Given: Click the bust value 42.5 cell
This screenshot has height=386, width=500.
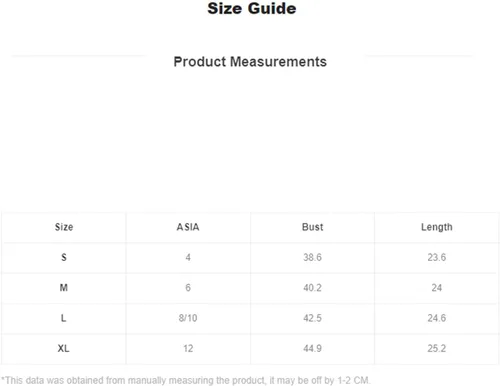Looking at the screenshot, I should tap(312, 318).
